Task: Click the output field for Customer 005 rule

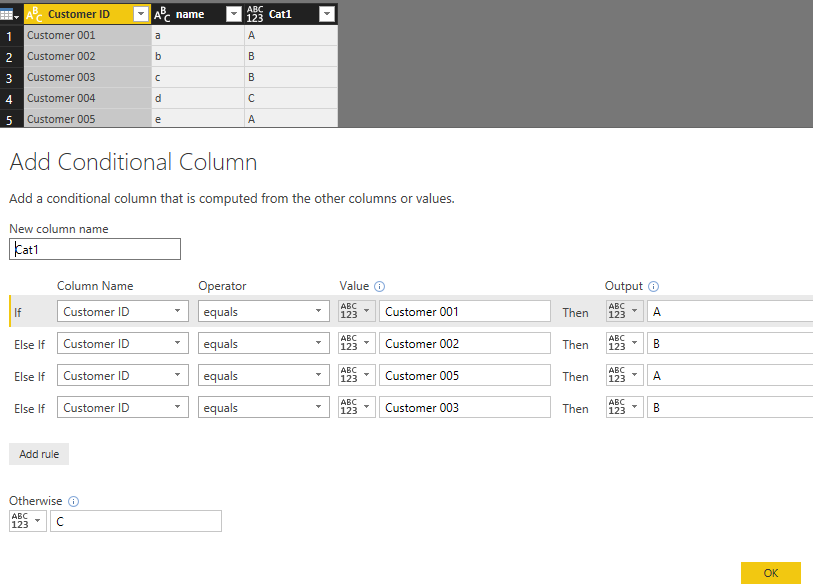Action: (x=730, y=375)
